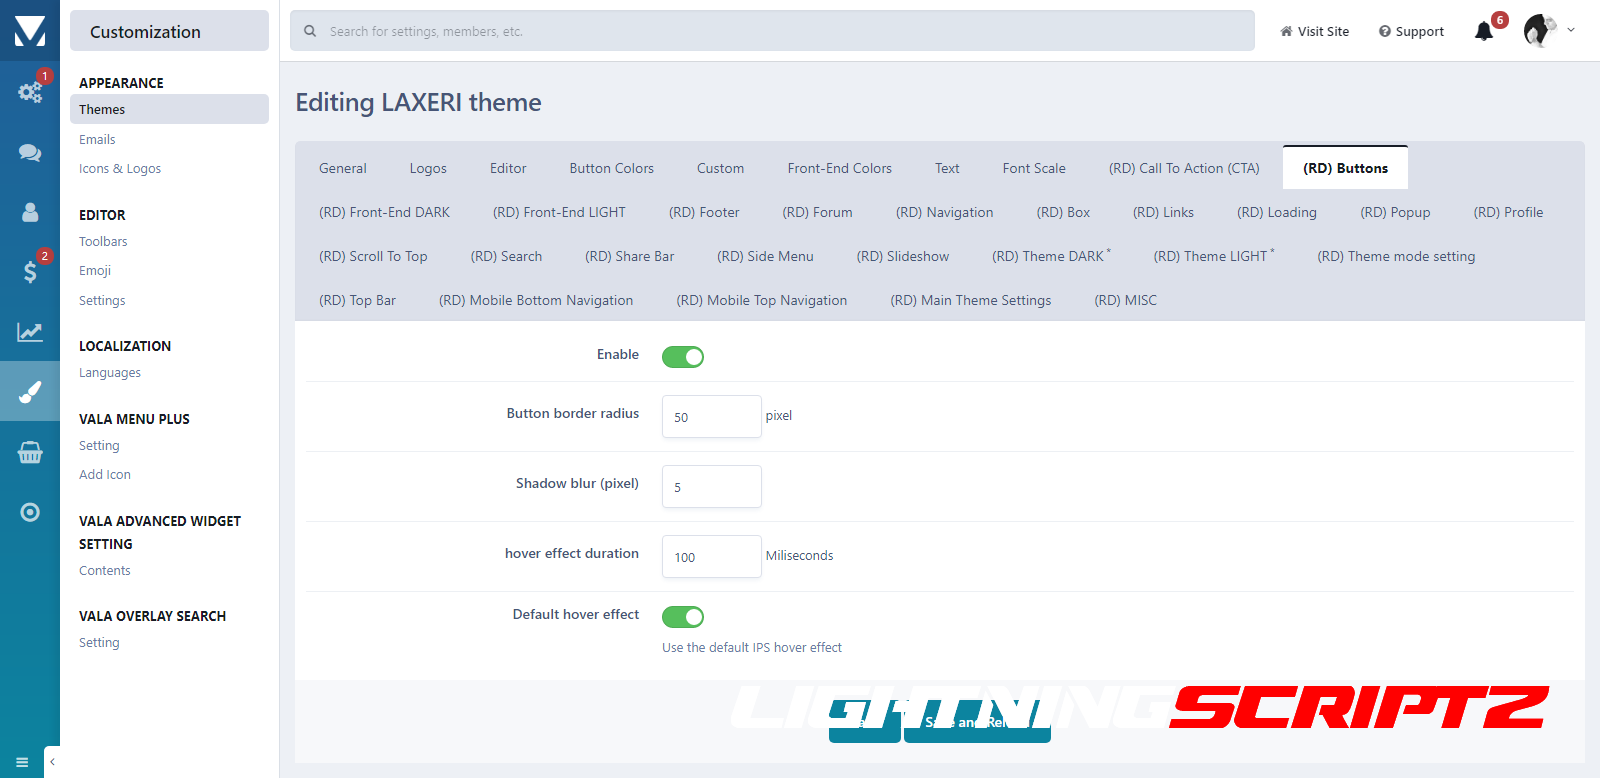Toggle the Enable switch off
This screenshot has height=778, width=1600.
683,357
